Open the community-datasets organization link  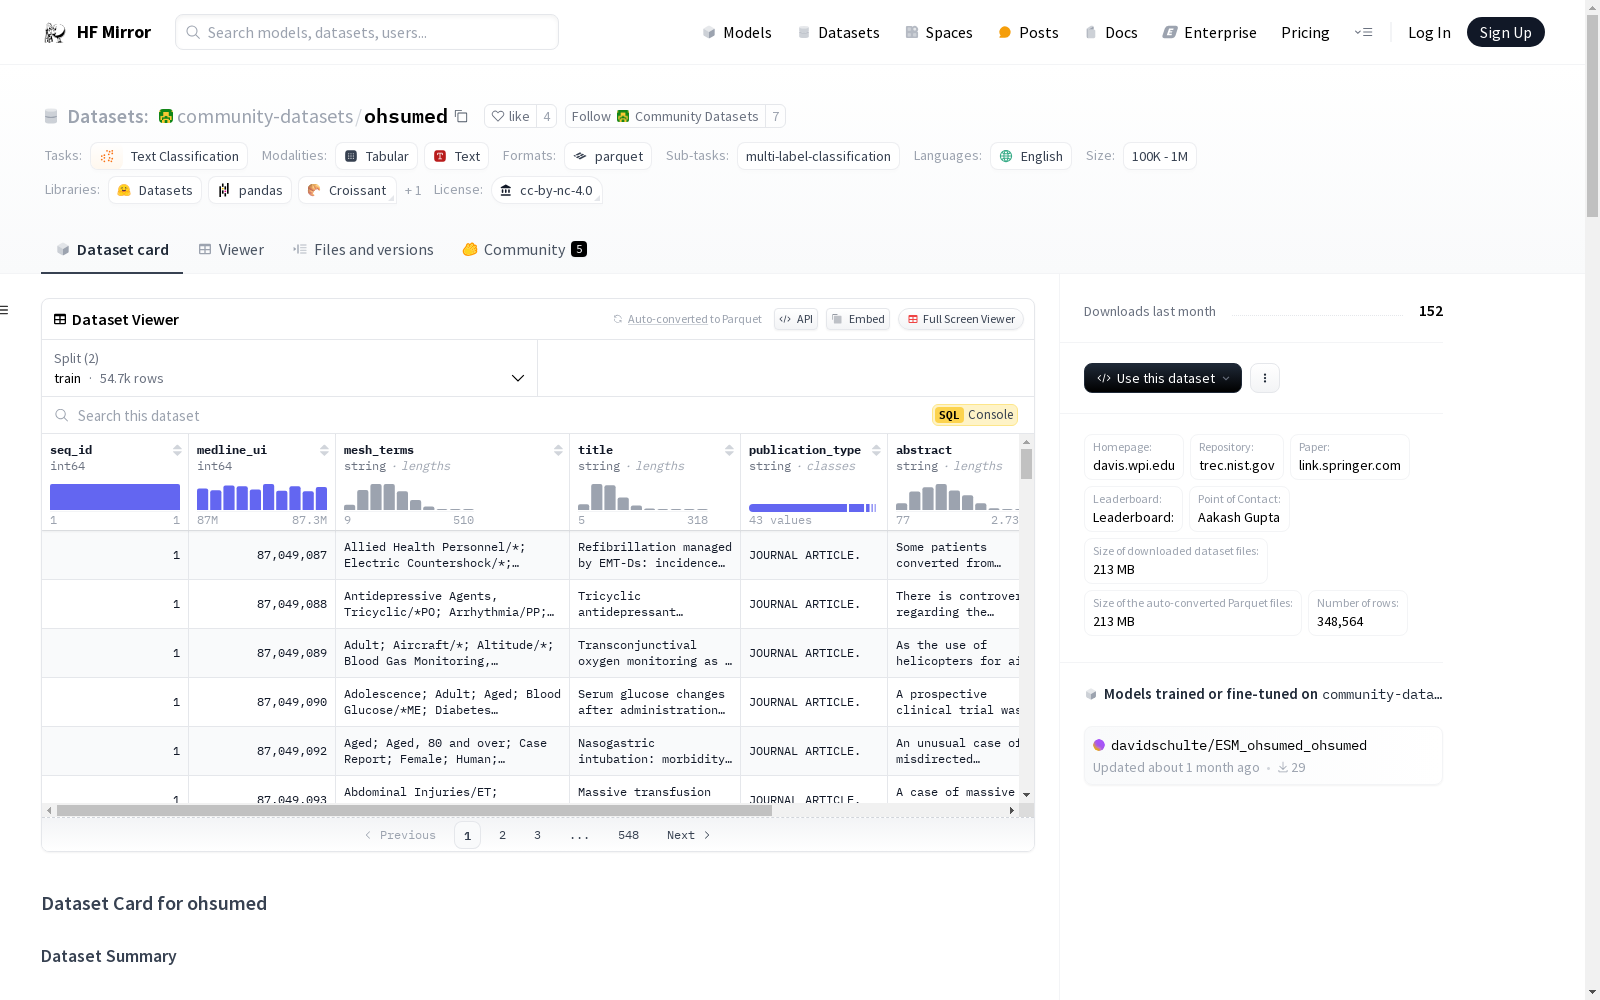(x=265, y=116)
